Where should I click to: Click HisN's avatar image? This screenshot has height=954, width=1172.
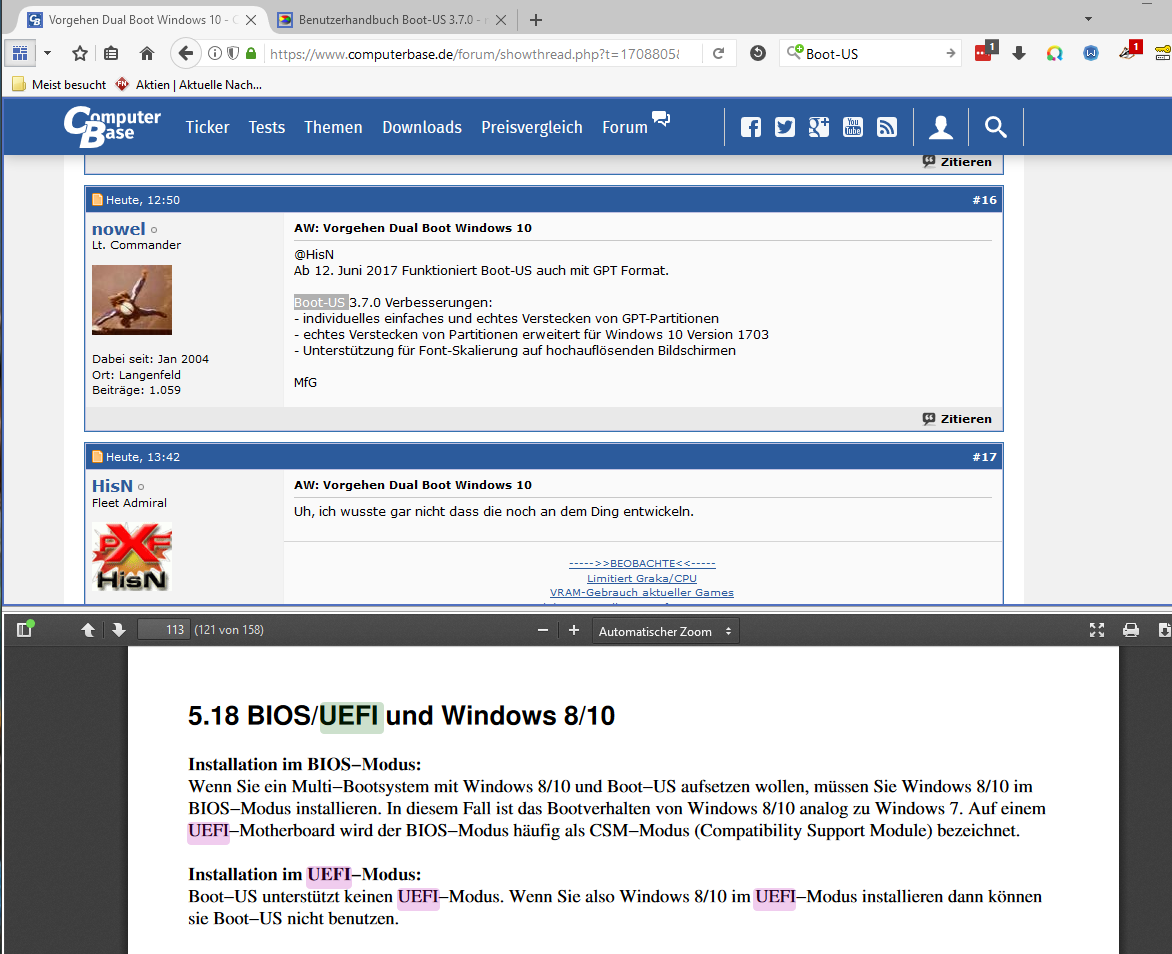point(132,557)
